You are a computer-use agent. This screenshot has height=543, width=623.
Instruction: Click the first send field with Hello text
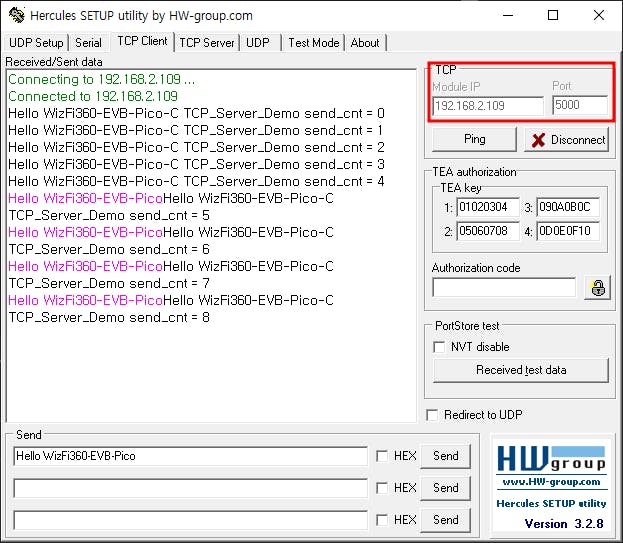click(x=190, y=456)
